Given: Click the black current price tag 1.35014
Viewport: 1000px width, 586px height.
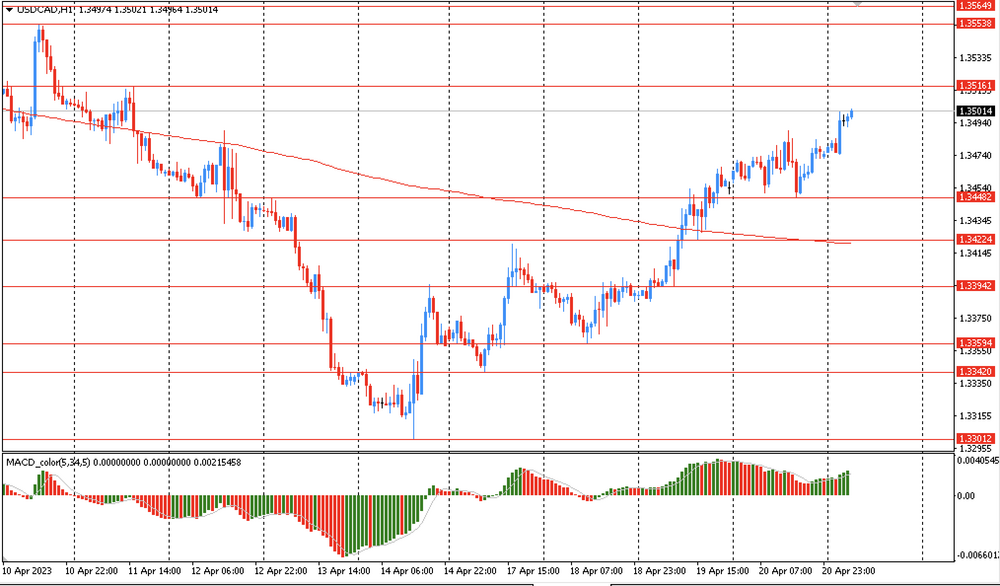Looking at the screenshot, I should pyautogui.click(x=974, y=111).
